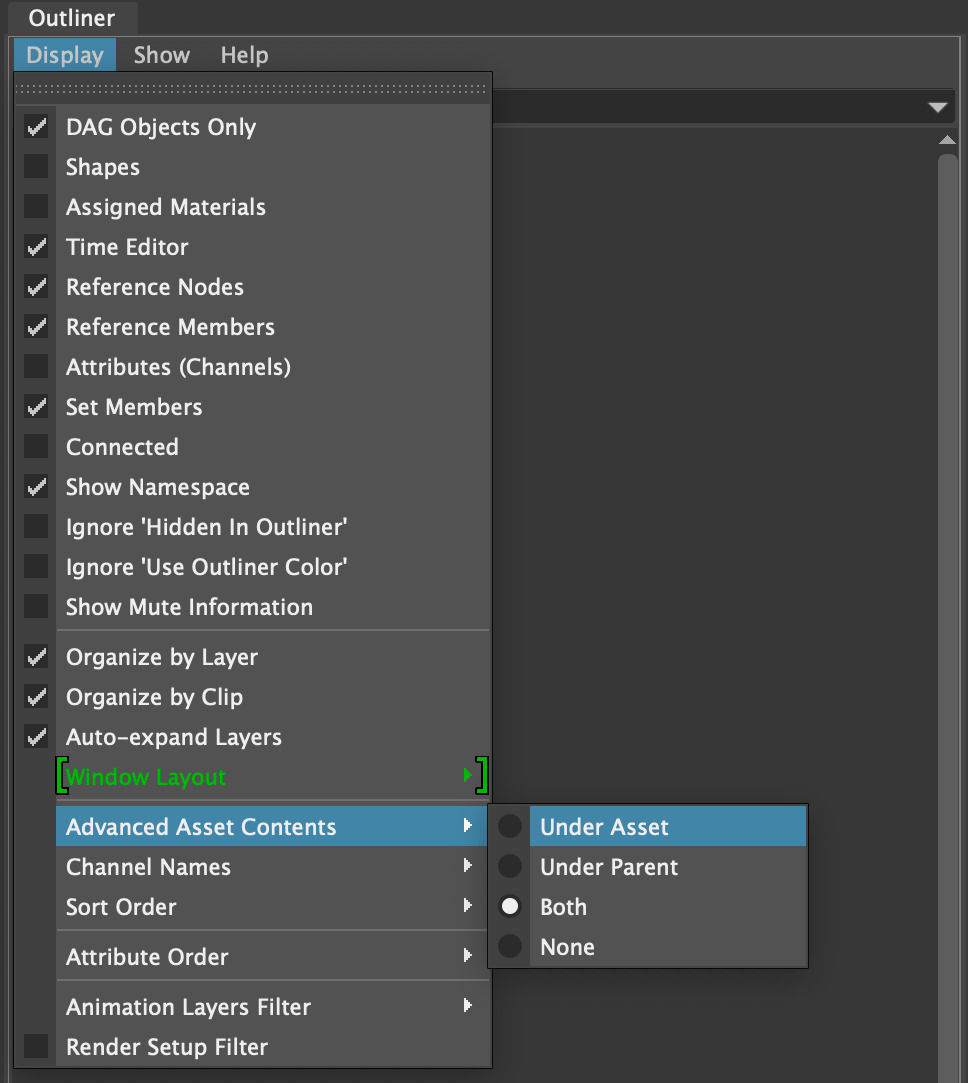
Task: Open the Animation Layers Filter submenu
Action: 272,1006
